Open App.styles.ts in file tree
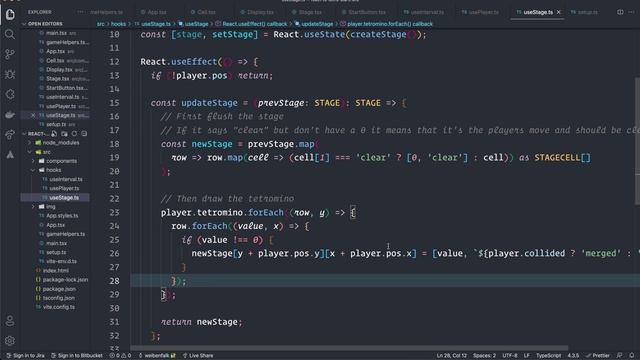 pos(62,216)
